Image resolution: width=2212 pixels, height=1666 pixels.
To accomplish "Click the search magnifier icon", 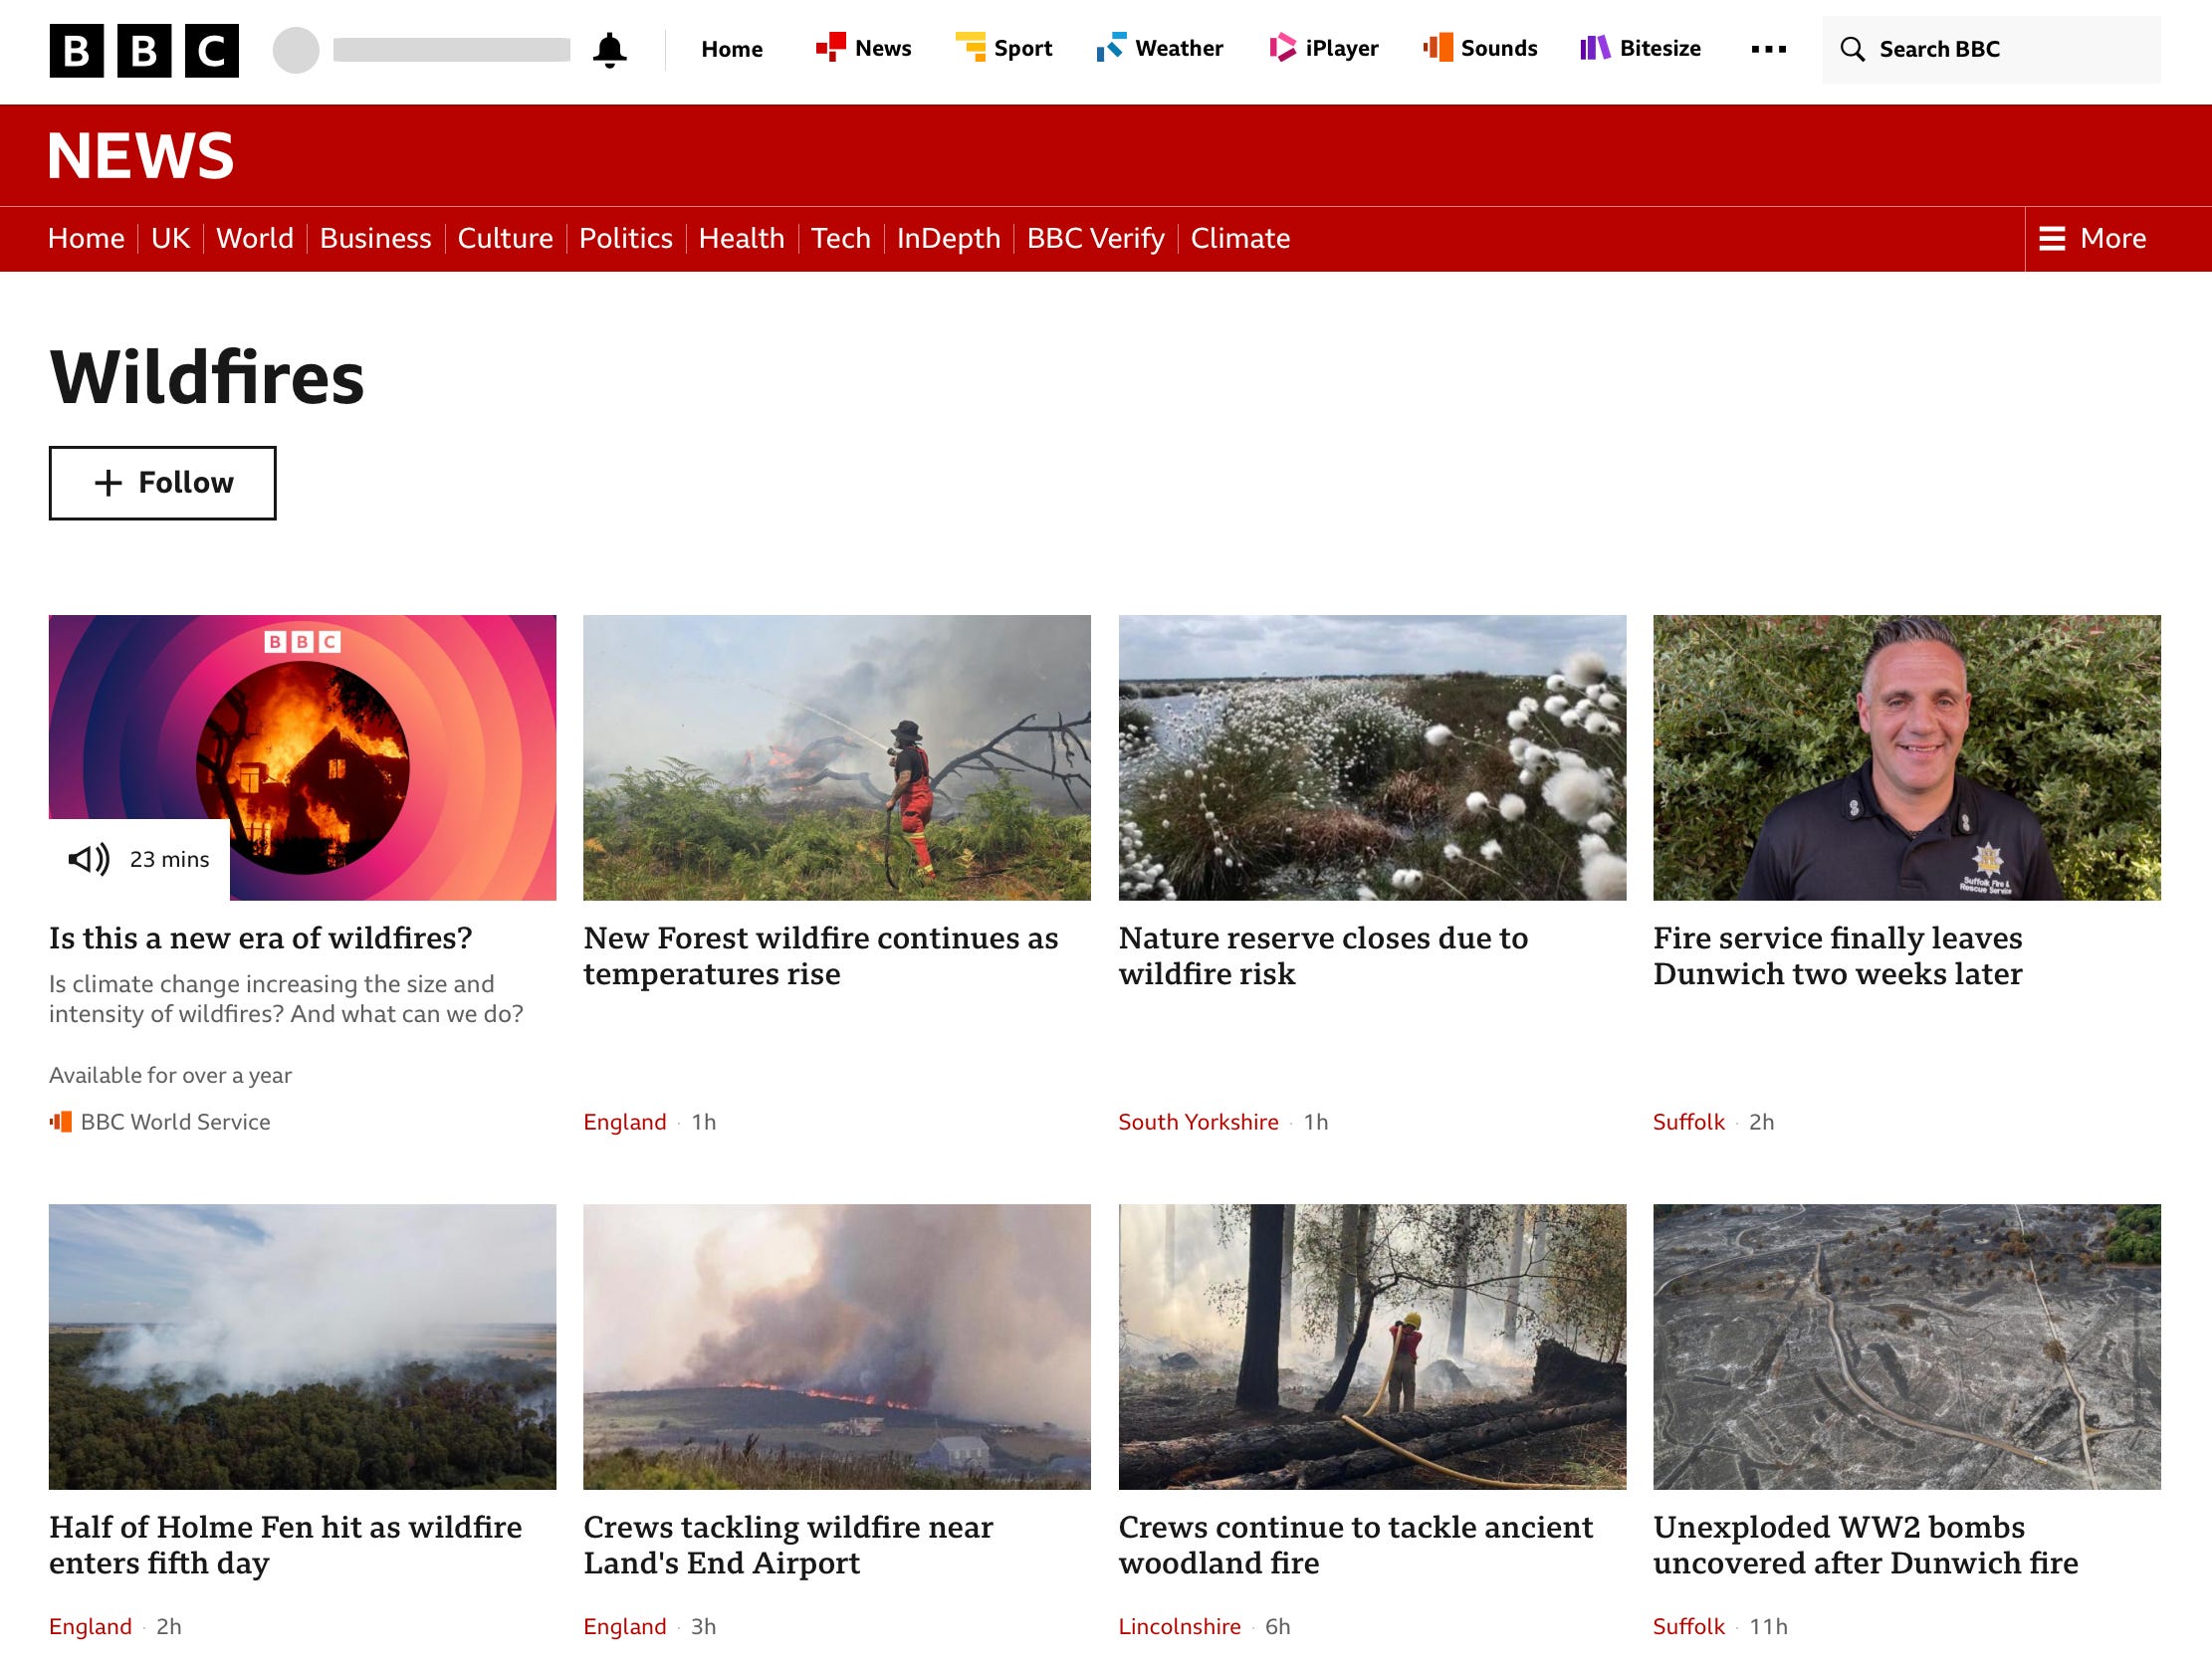I will [1852, 49].
